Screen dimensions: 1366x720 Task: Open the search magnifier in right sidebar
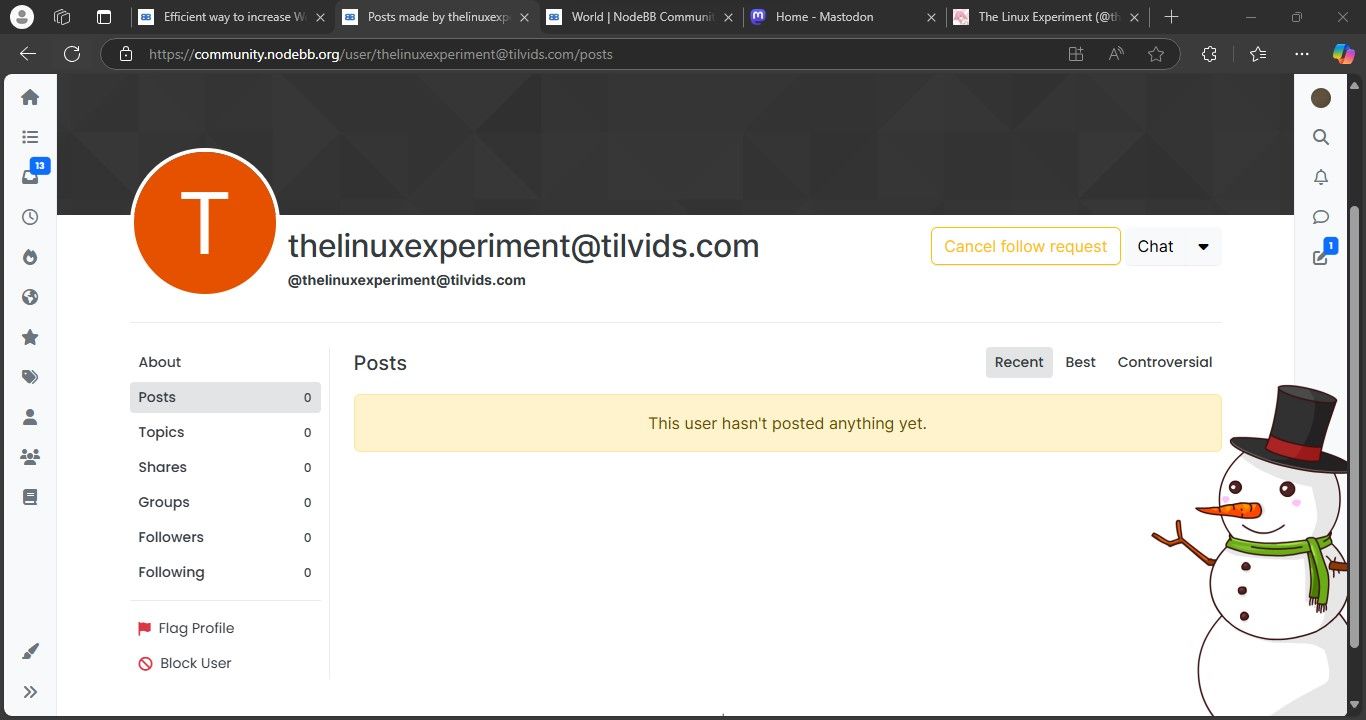click(x=1321, y=137)
